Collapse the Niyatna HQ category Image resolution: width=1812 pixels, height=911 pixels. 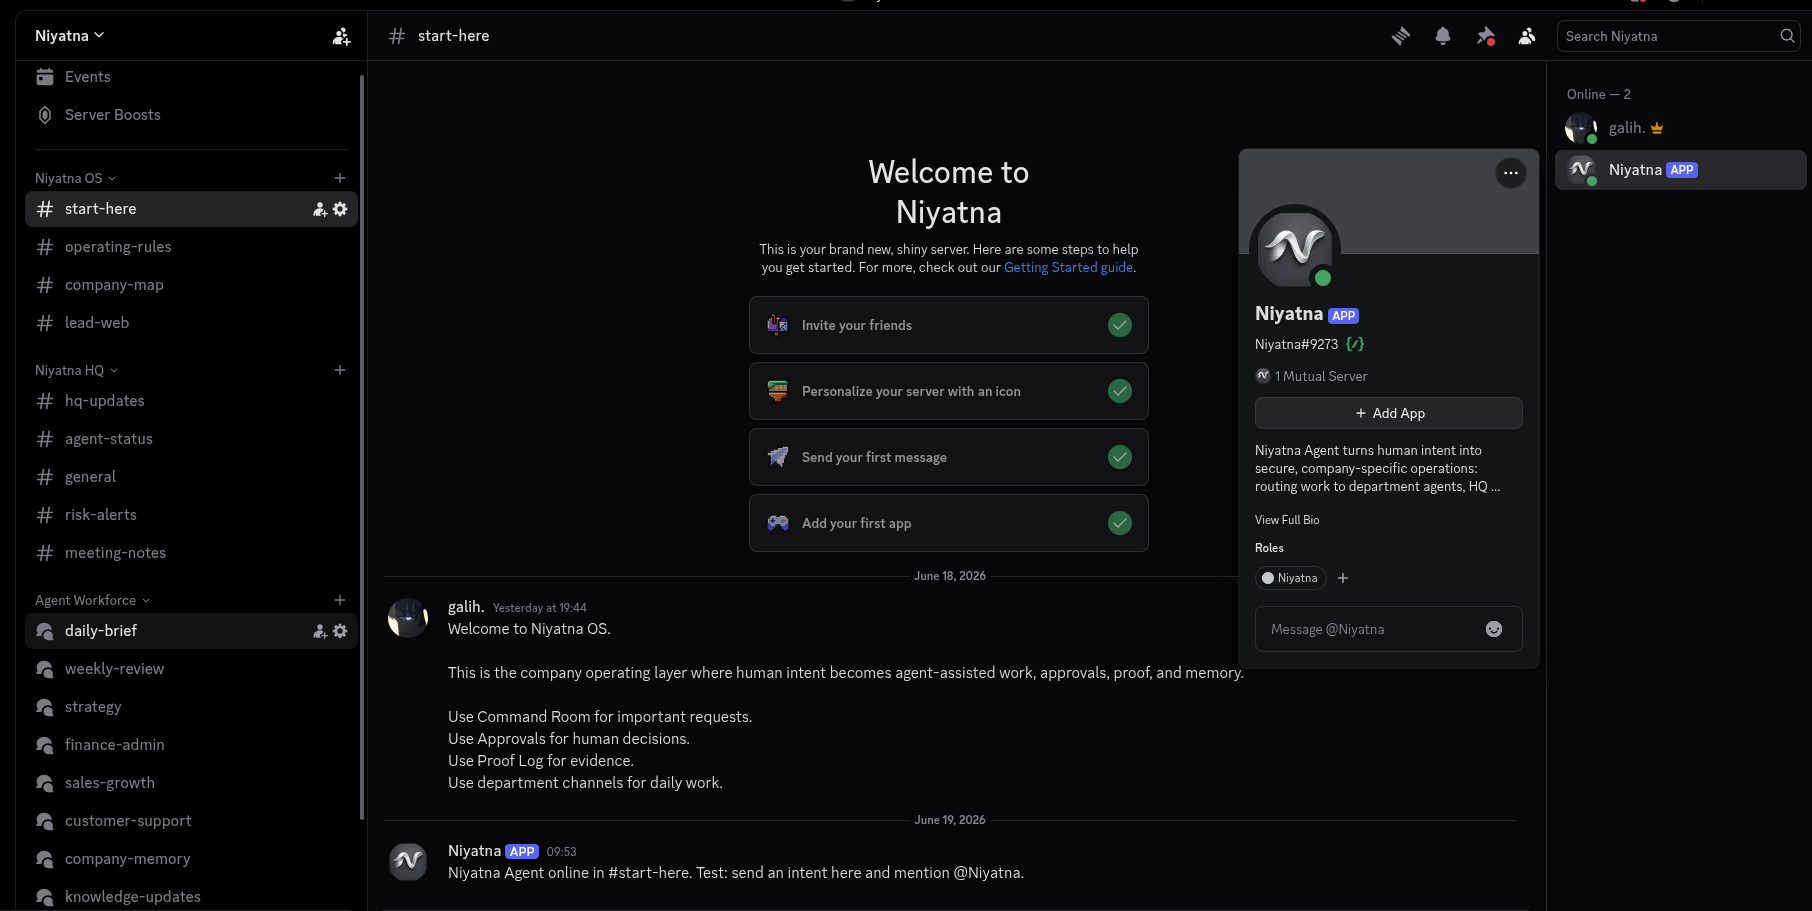pos(77,370)
